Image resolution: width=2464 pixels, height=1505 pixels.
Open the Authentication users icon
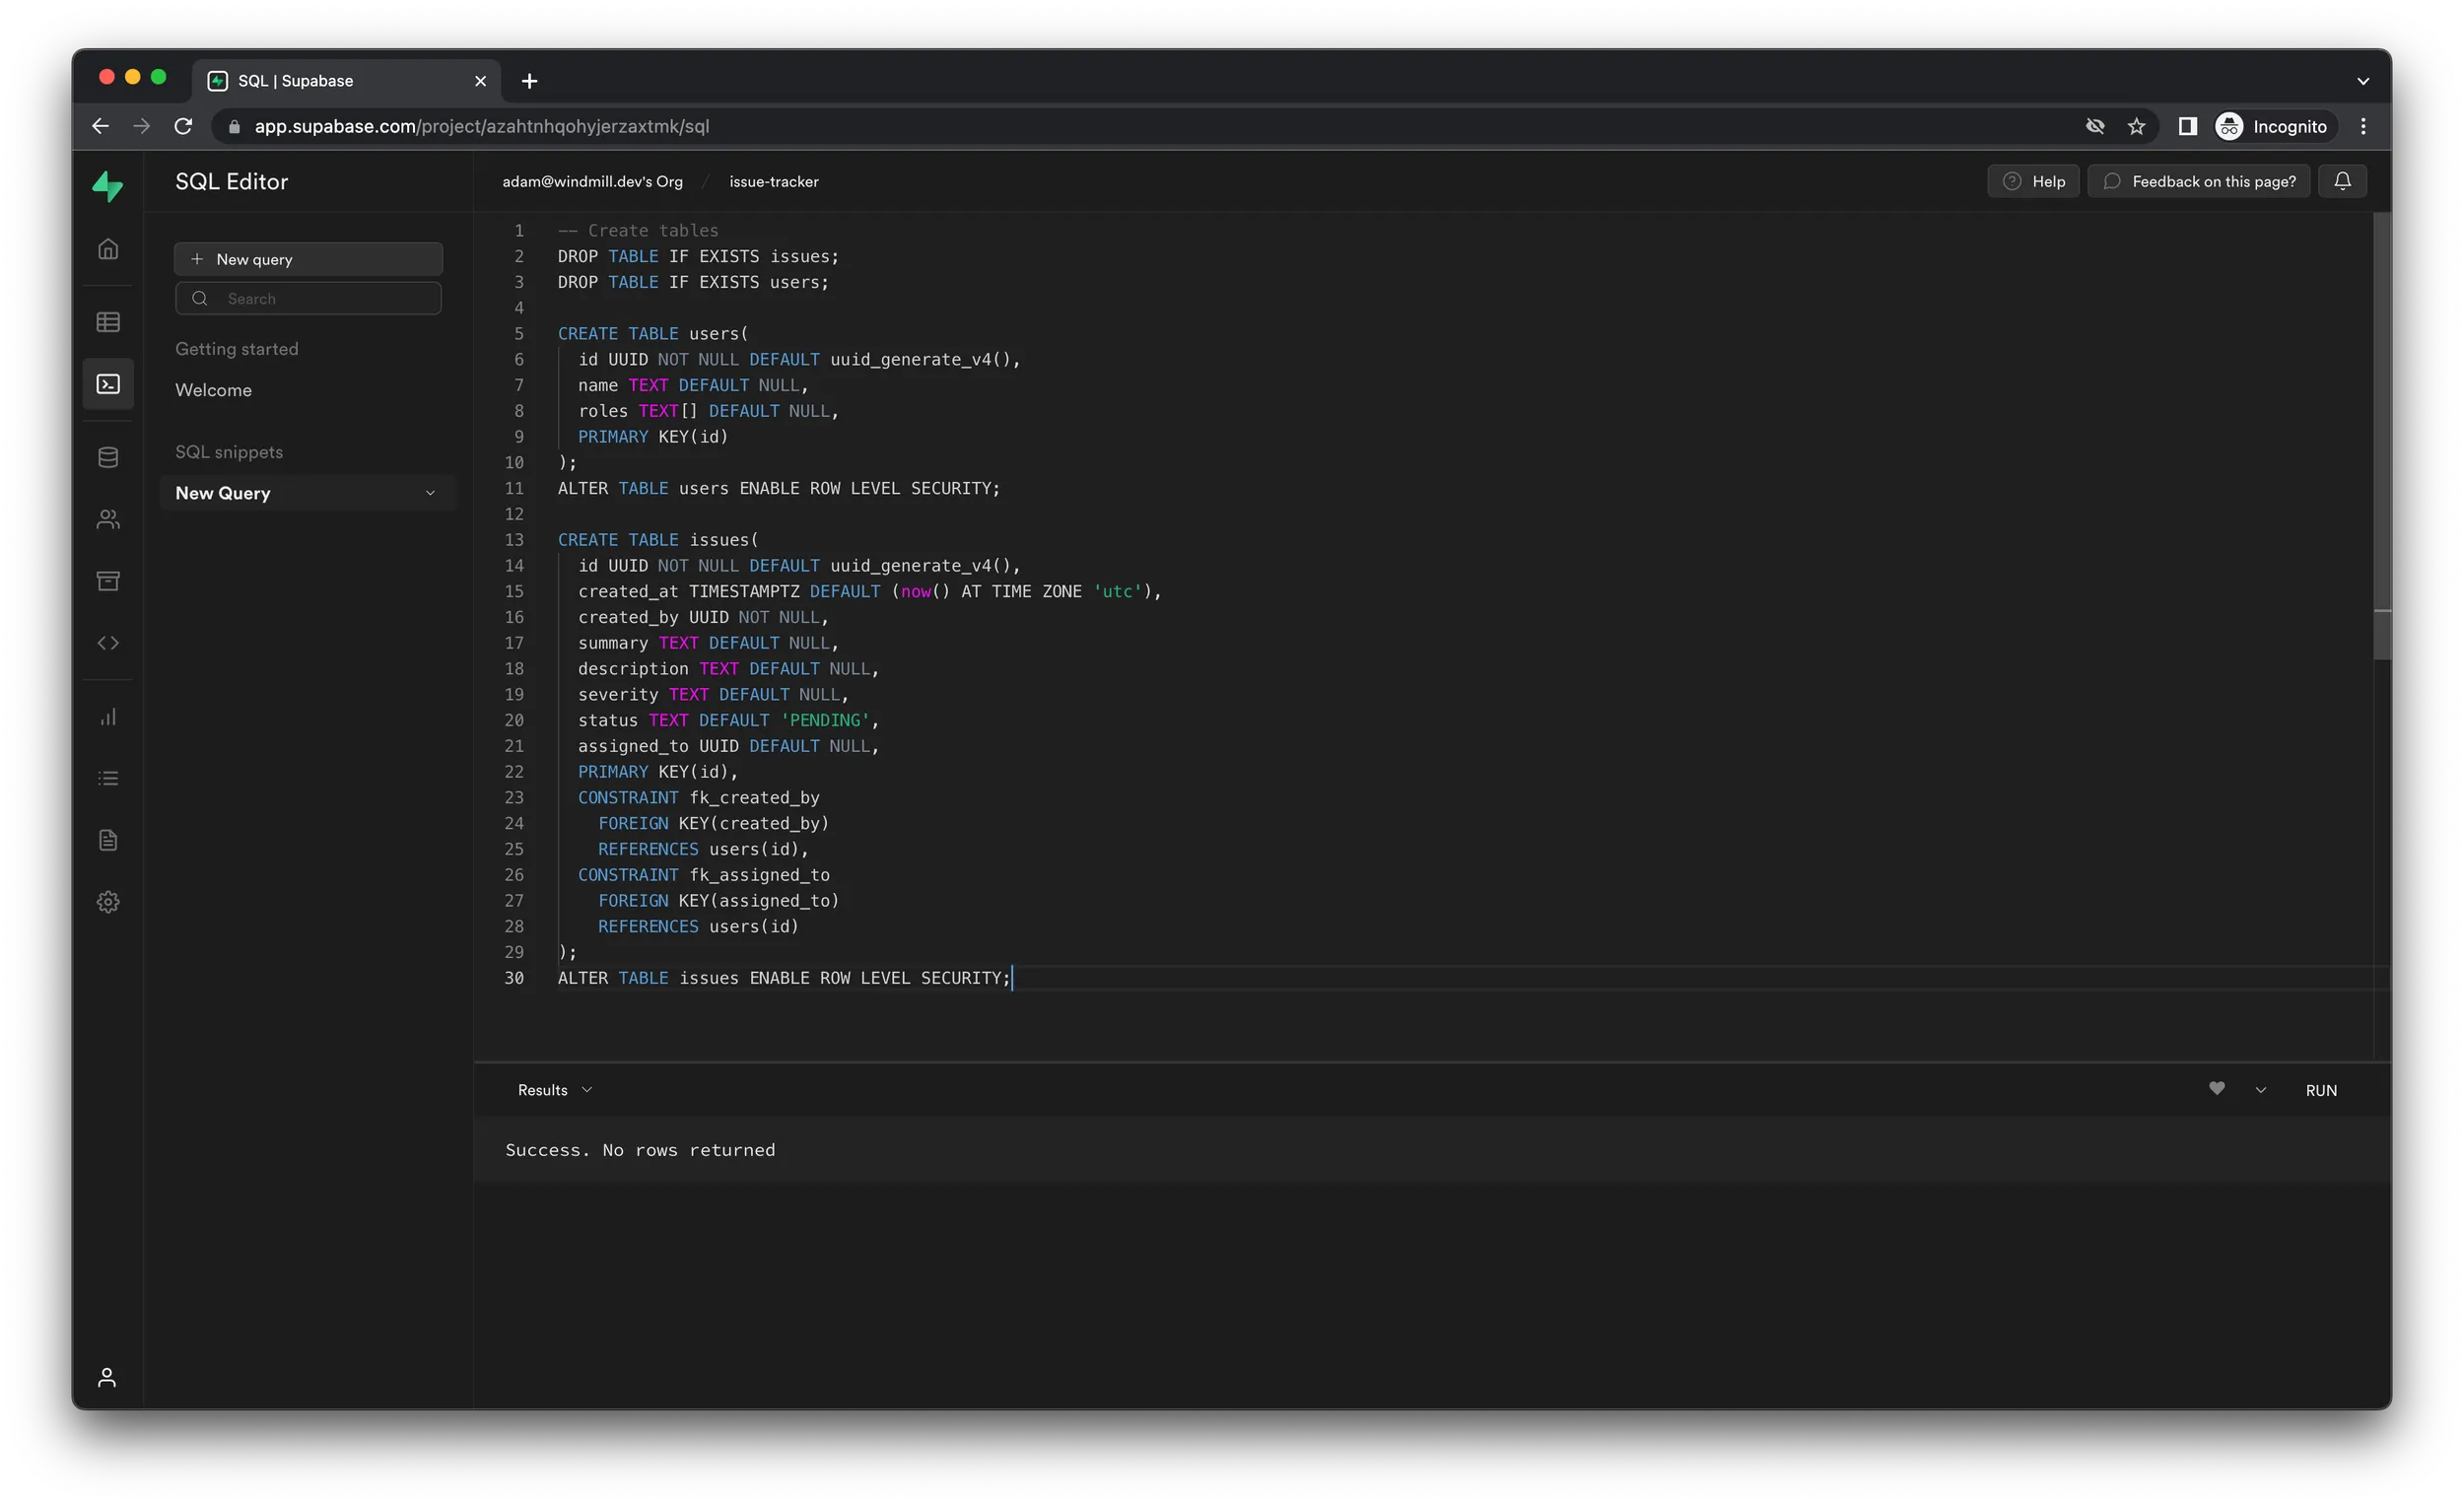108,519
